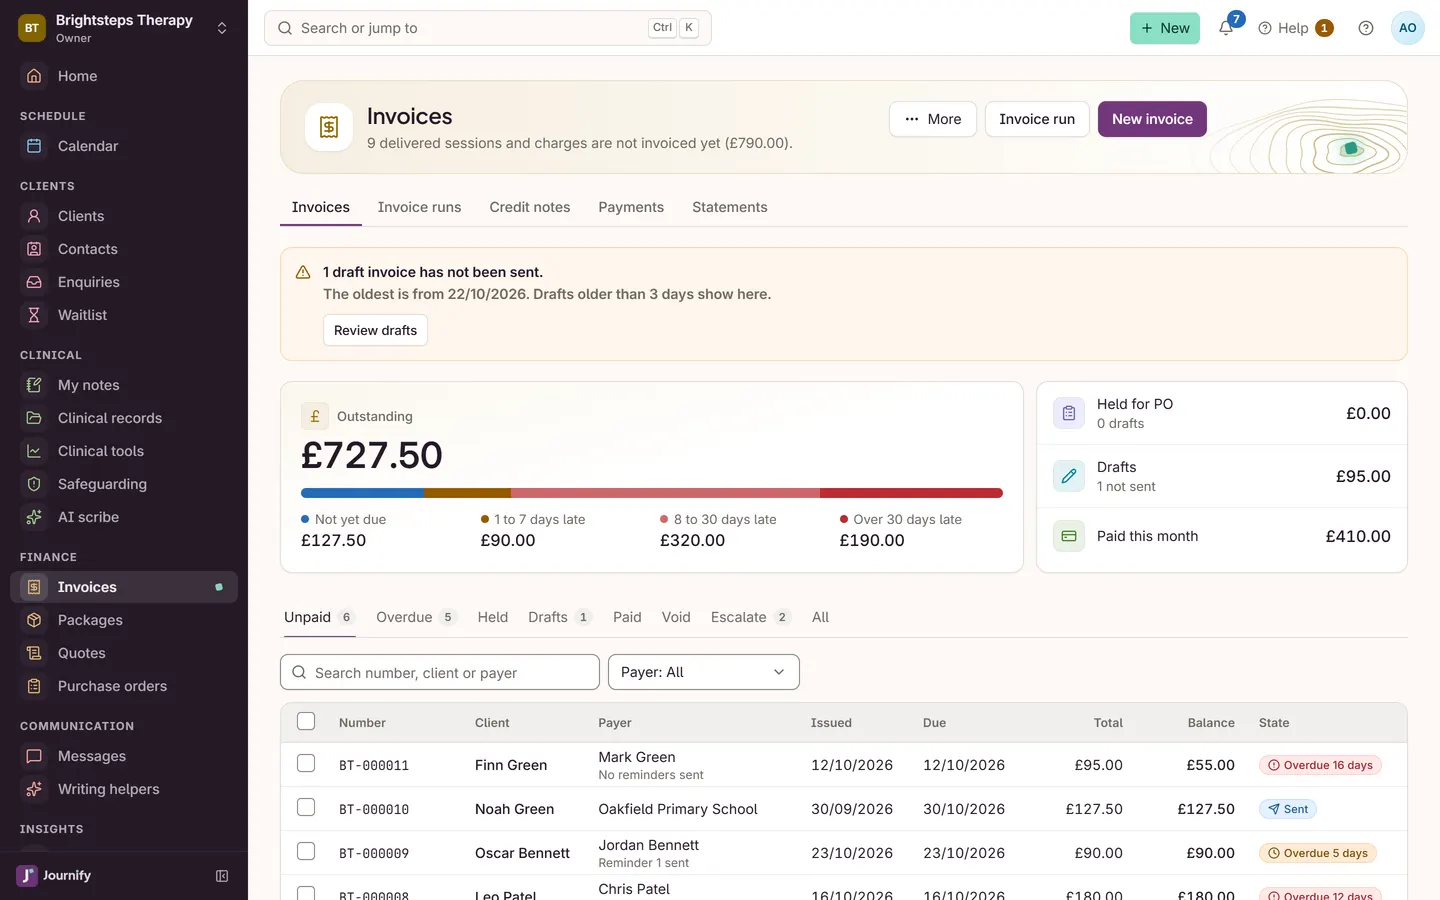Focus the Search number, client or payer field
The height and width of the screenshot is (900, 1440).
coord(440,672)
